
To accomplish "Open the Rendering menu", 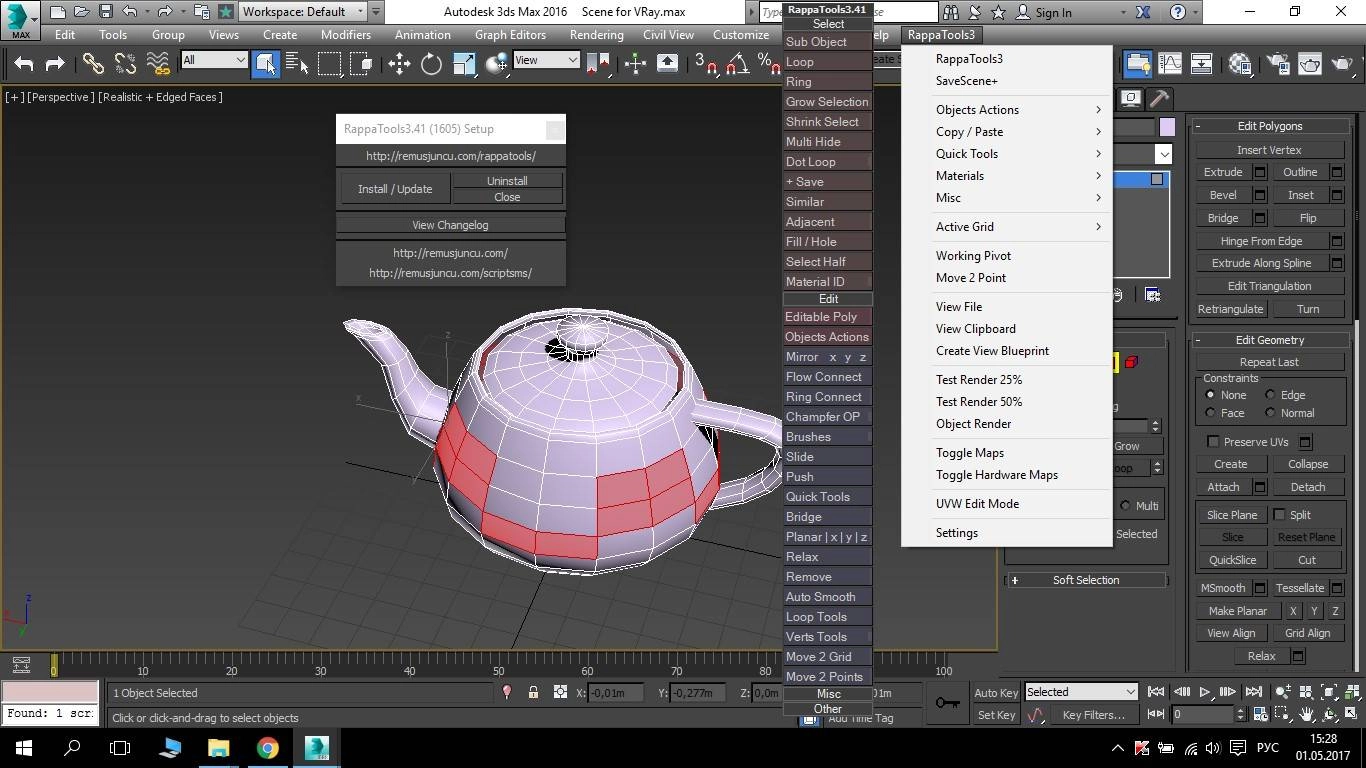I will pos(596,34).
